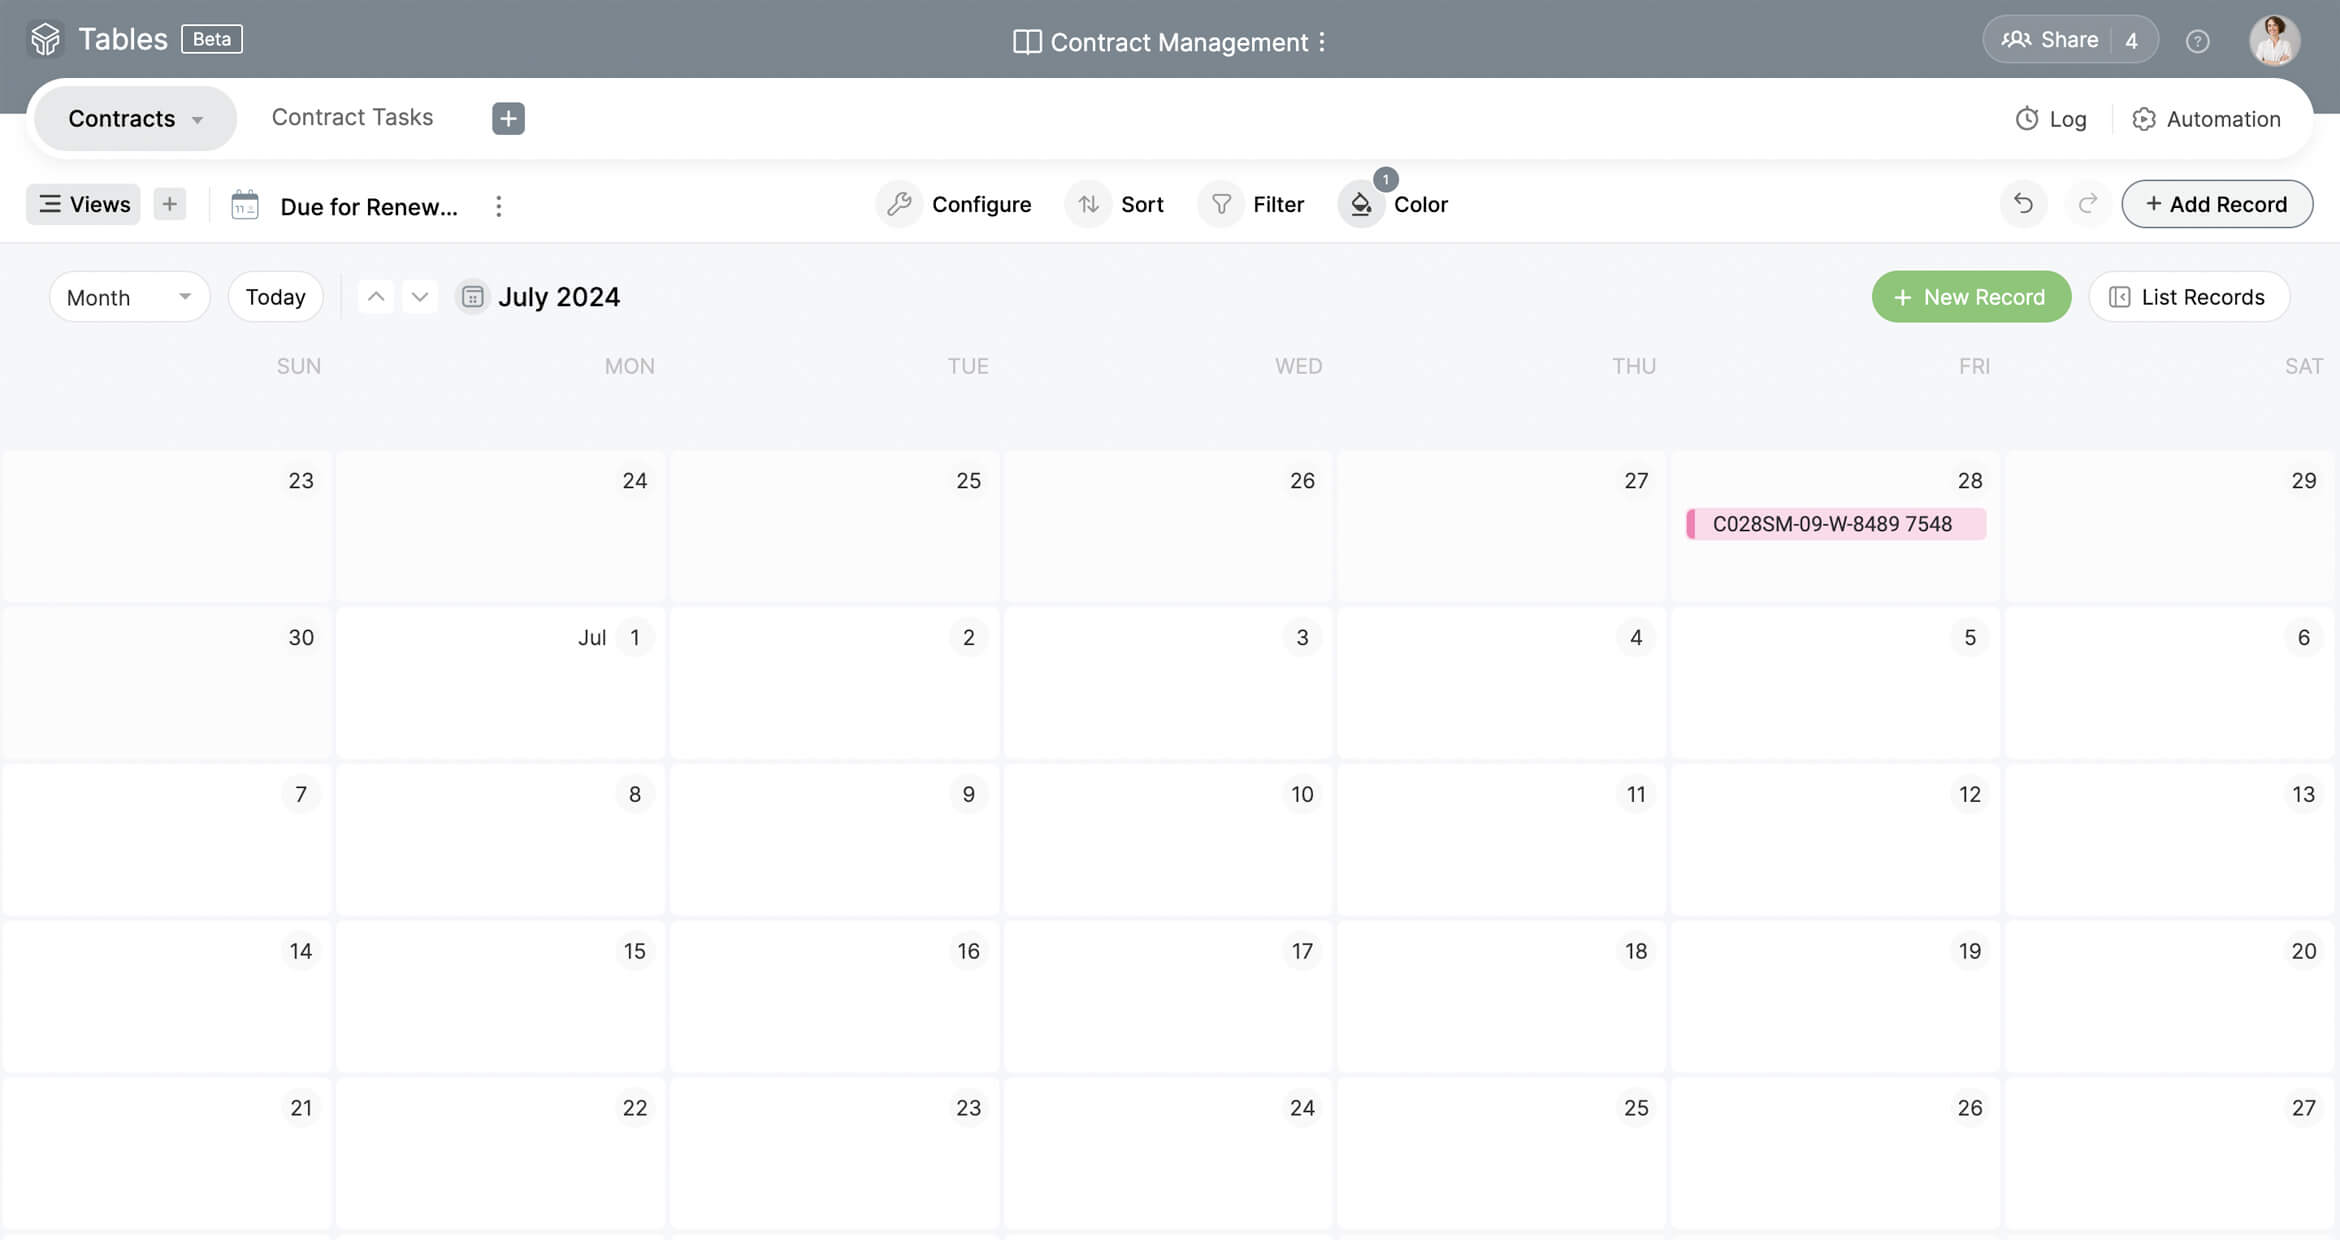The width and height of the screenshot is (2340, 1240).
Task: Go to previous month with up chevron
Action: pyautogui.click(x=376, y=297)
